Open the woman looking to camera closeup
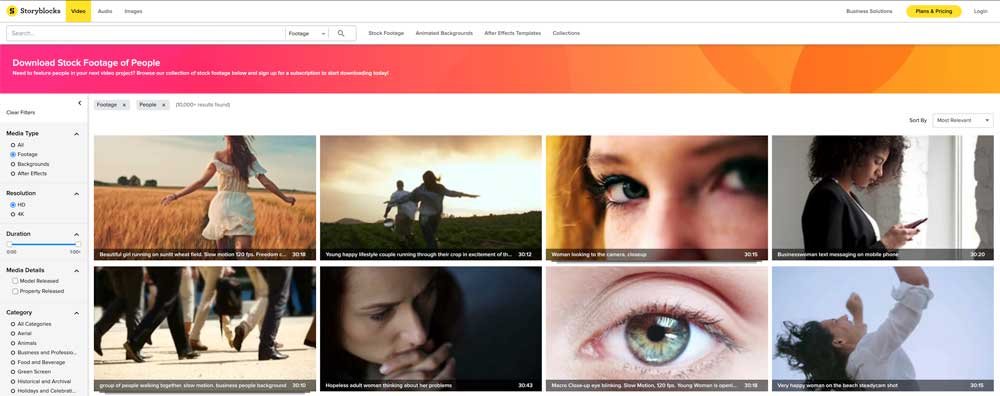 (657, 198)
